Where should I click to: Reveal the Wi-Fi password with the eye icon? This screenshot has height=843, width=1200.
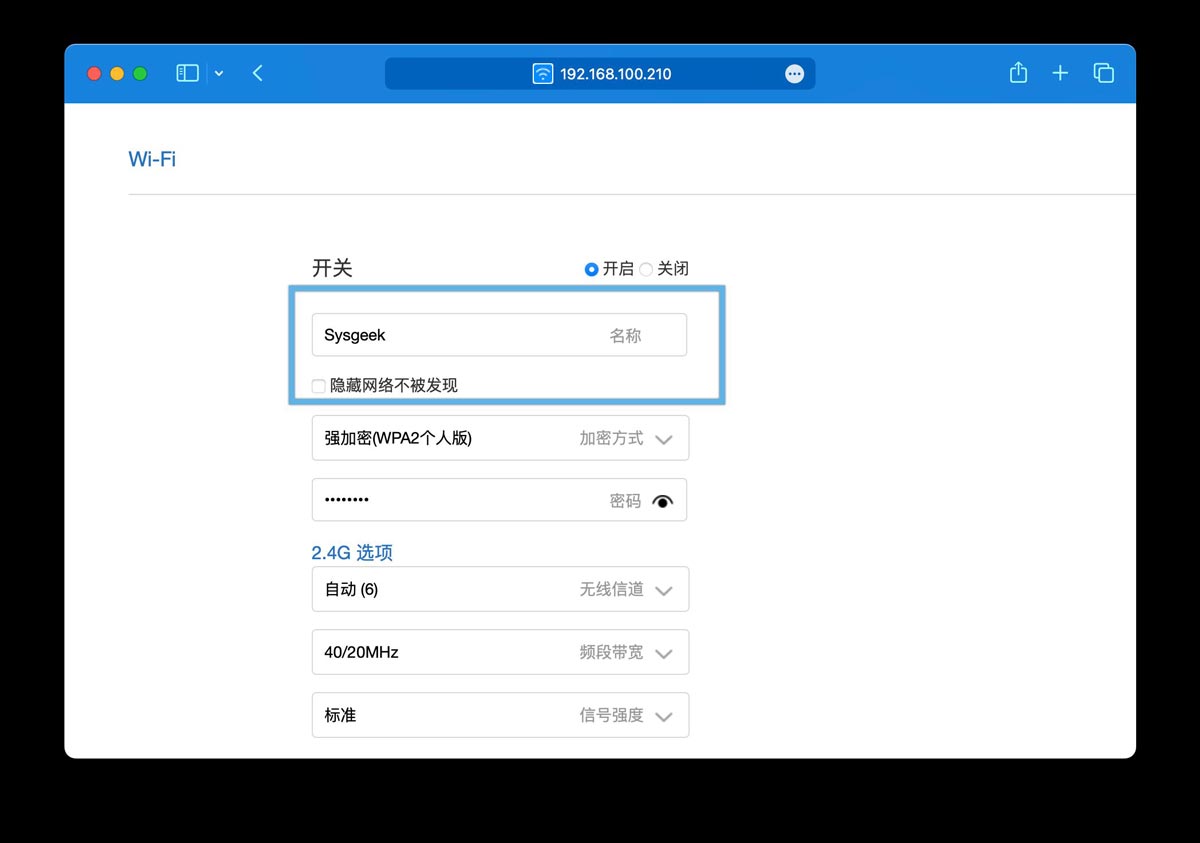tap(663, 500)
